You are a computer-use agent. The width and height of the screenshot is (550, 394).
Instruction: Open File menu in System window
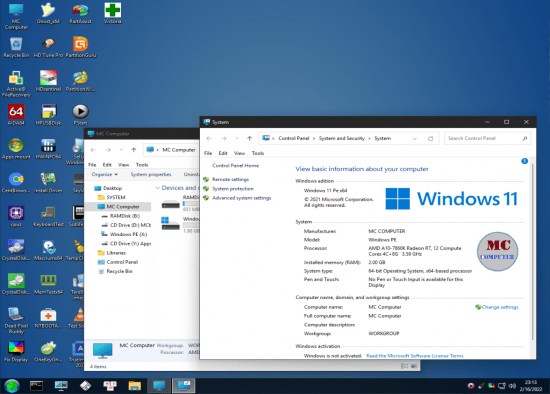208,153
